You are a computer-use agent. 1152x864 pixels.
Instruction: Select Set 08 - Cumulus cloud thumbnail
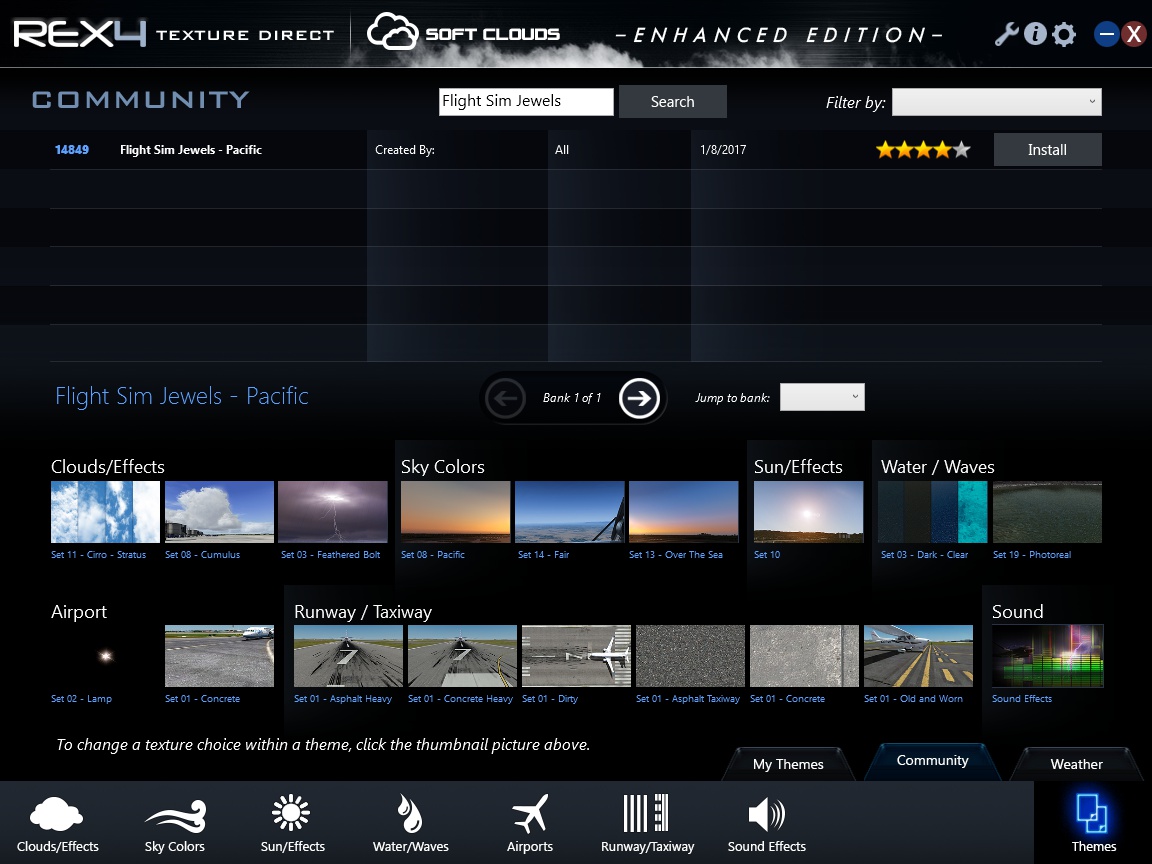coord(219,512)
